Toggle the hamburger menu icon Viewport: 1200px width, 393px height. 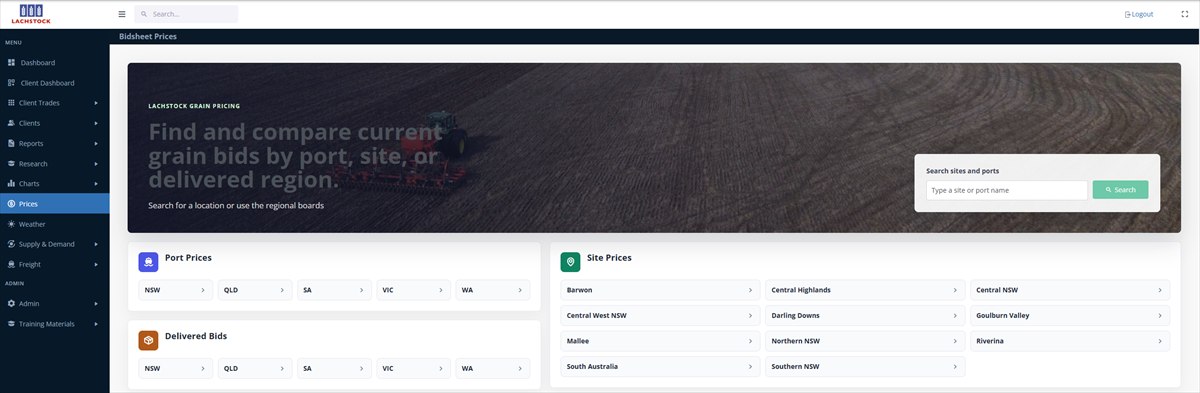(122, 14)
